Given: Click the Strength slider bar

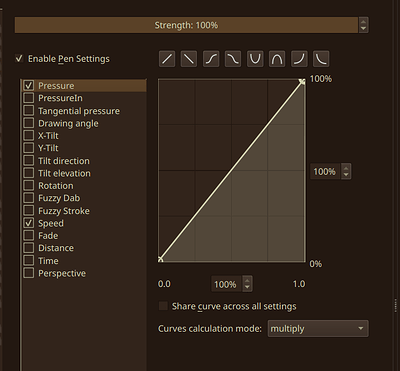Looking at the screenshot, I should 186,25.
